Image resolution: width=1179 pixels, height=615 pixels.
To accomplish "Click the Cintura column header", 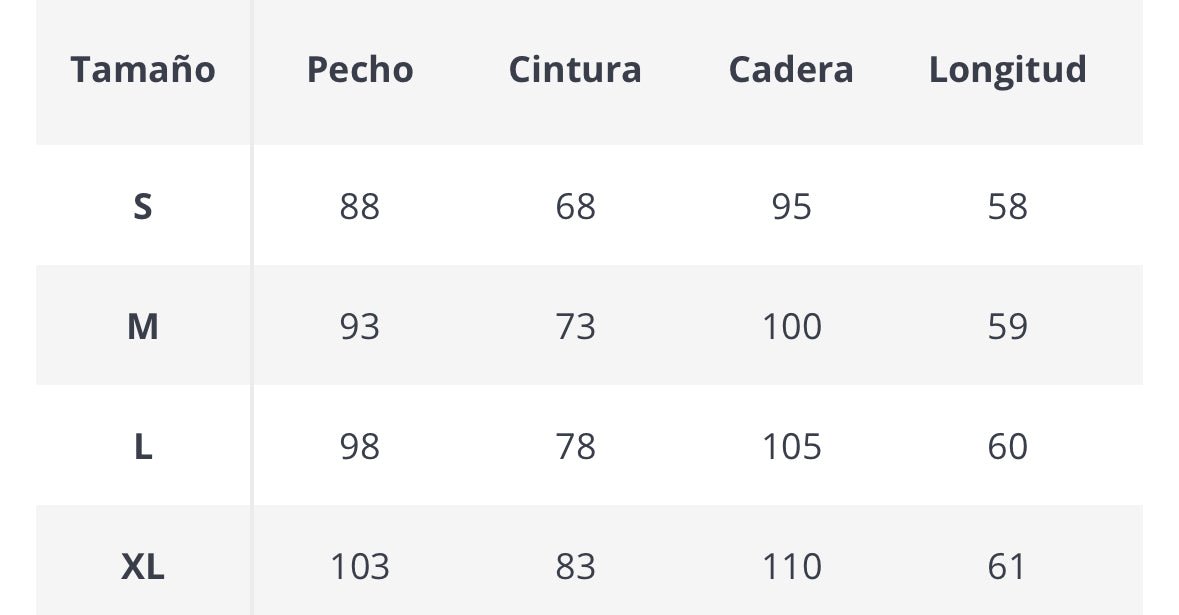I will tap(575, 70).
